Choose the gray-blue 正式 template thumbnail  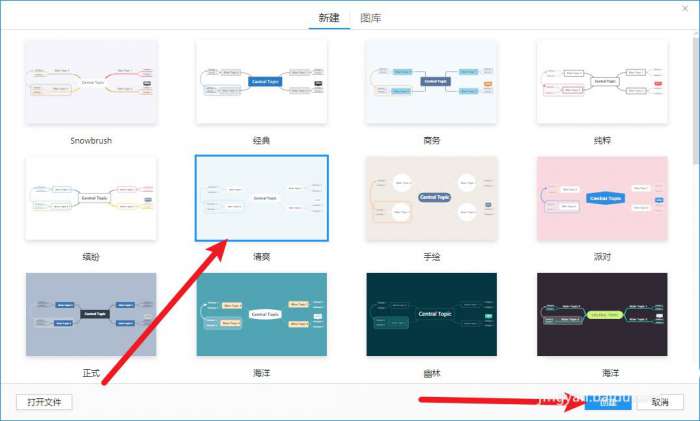(91, 314)
